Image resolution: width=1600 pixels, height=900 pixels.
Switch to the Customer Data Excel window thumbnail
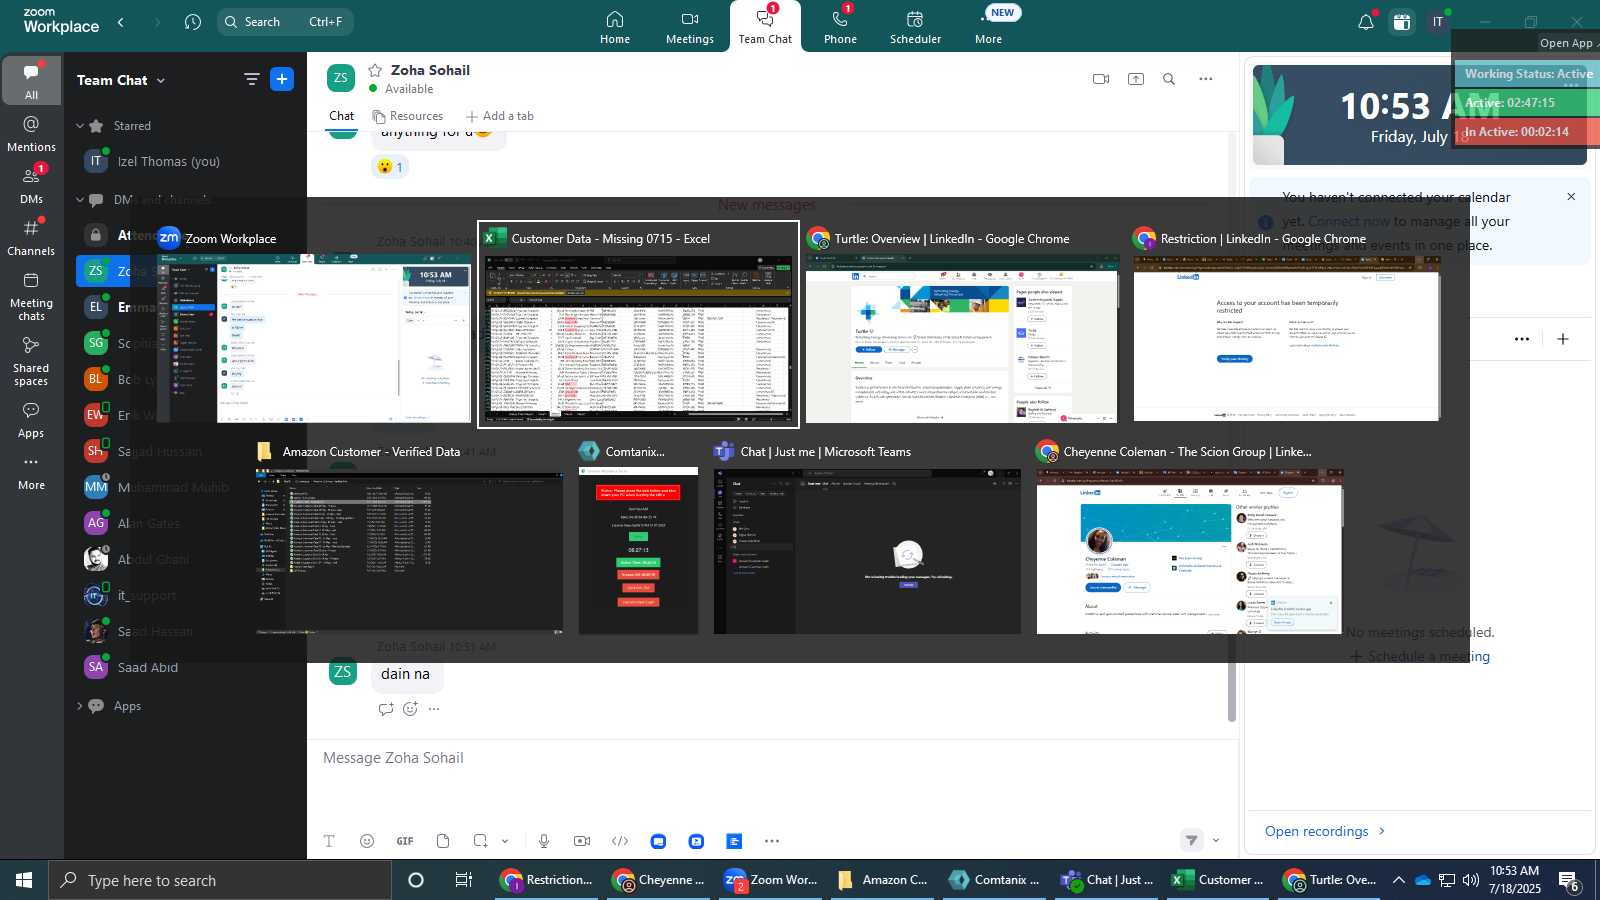(639, 325)
